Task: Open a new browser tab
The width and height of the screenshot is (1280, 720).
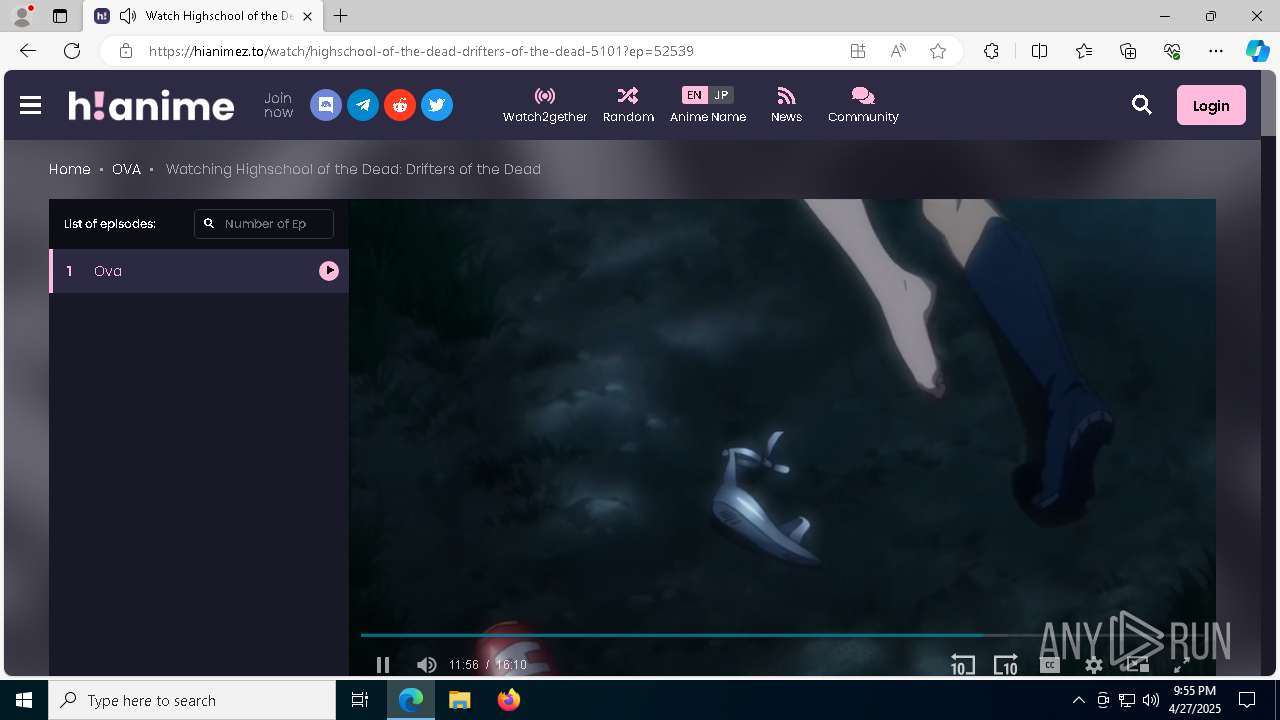Action: [341, 16]
